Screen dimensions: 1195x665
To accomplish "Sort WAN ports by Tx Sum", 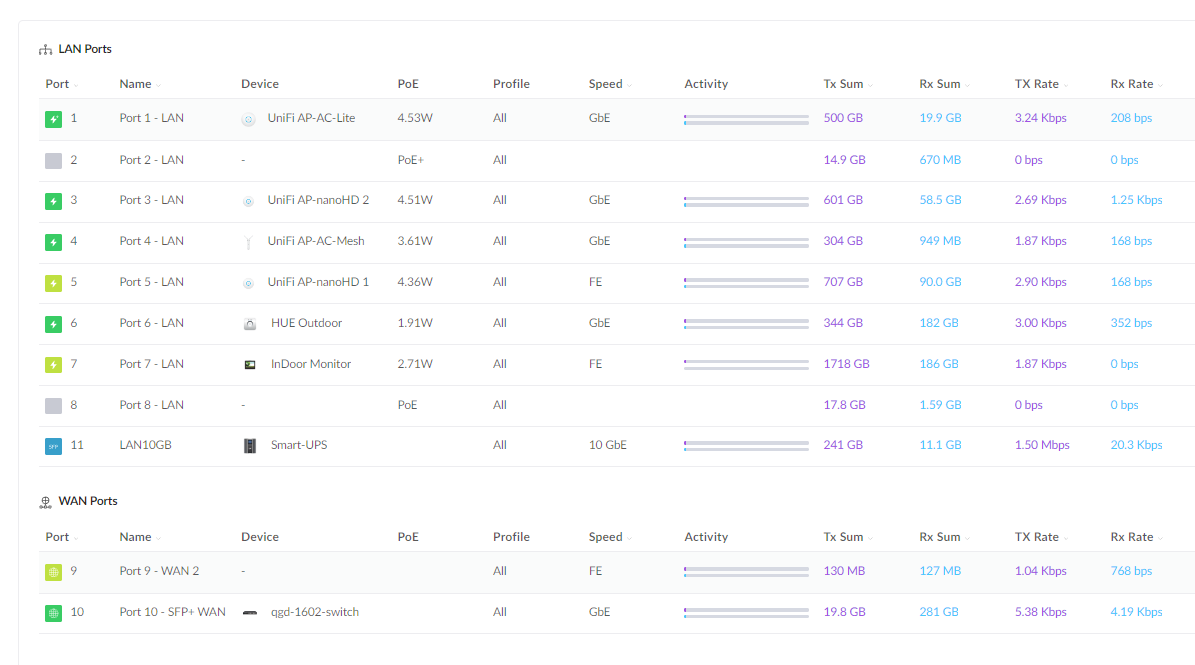I will [x=848, y=537].
